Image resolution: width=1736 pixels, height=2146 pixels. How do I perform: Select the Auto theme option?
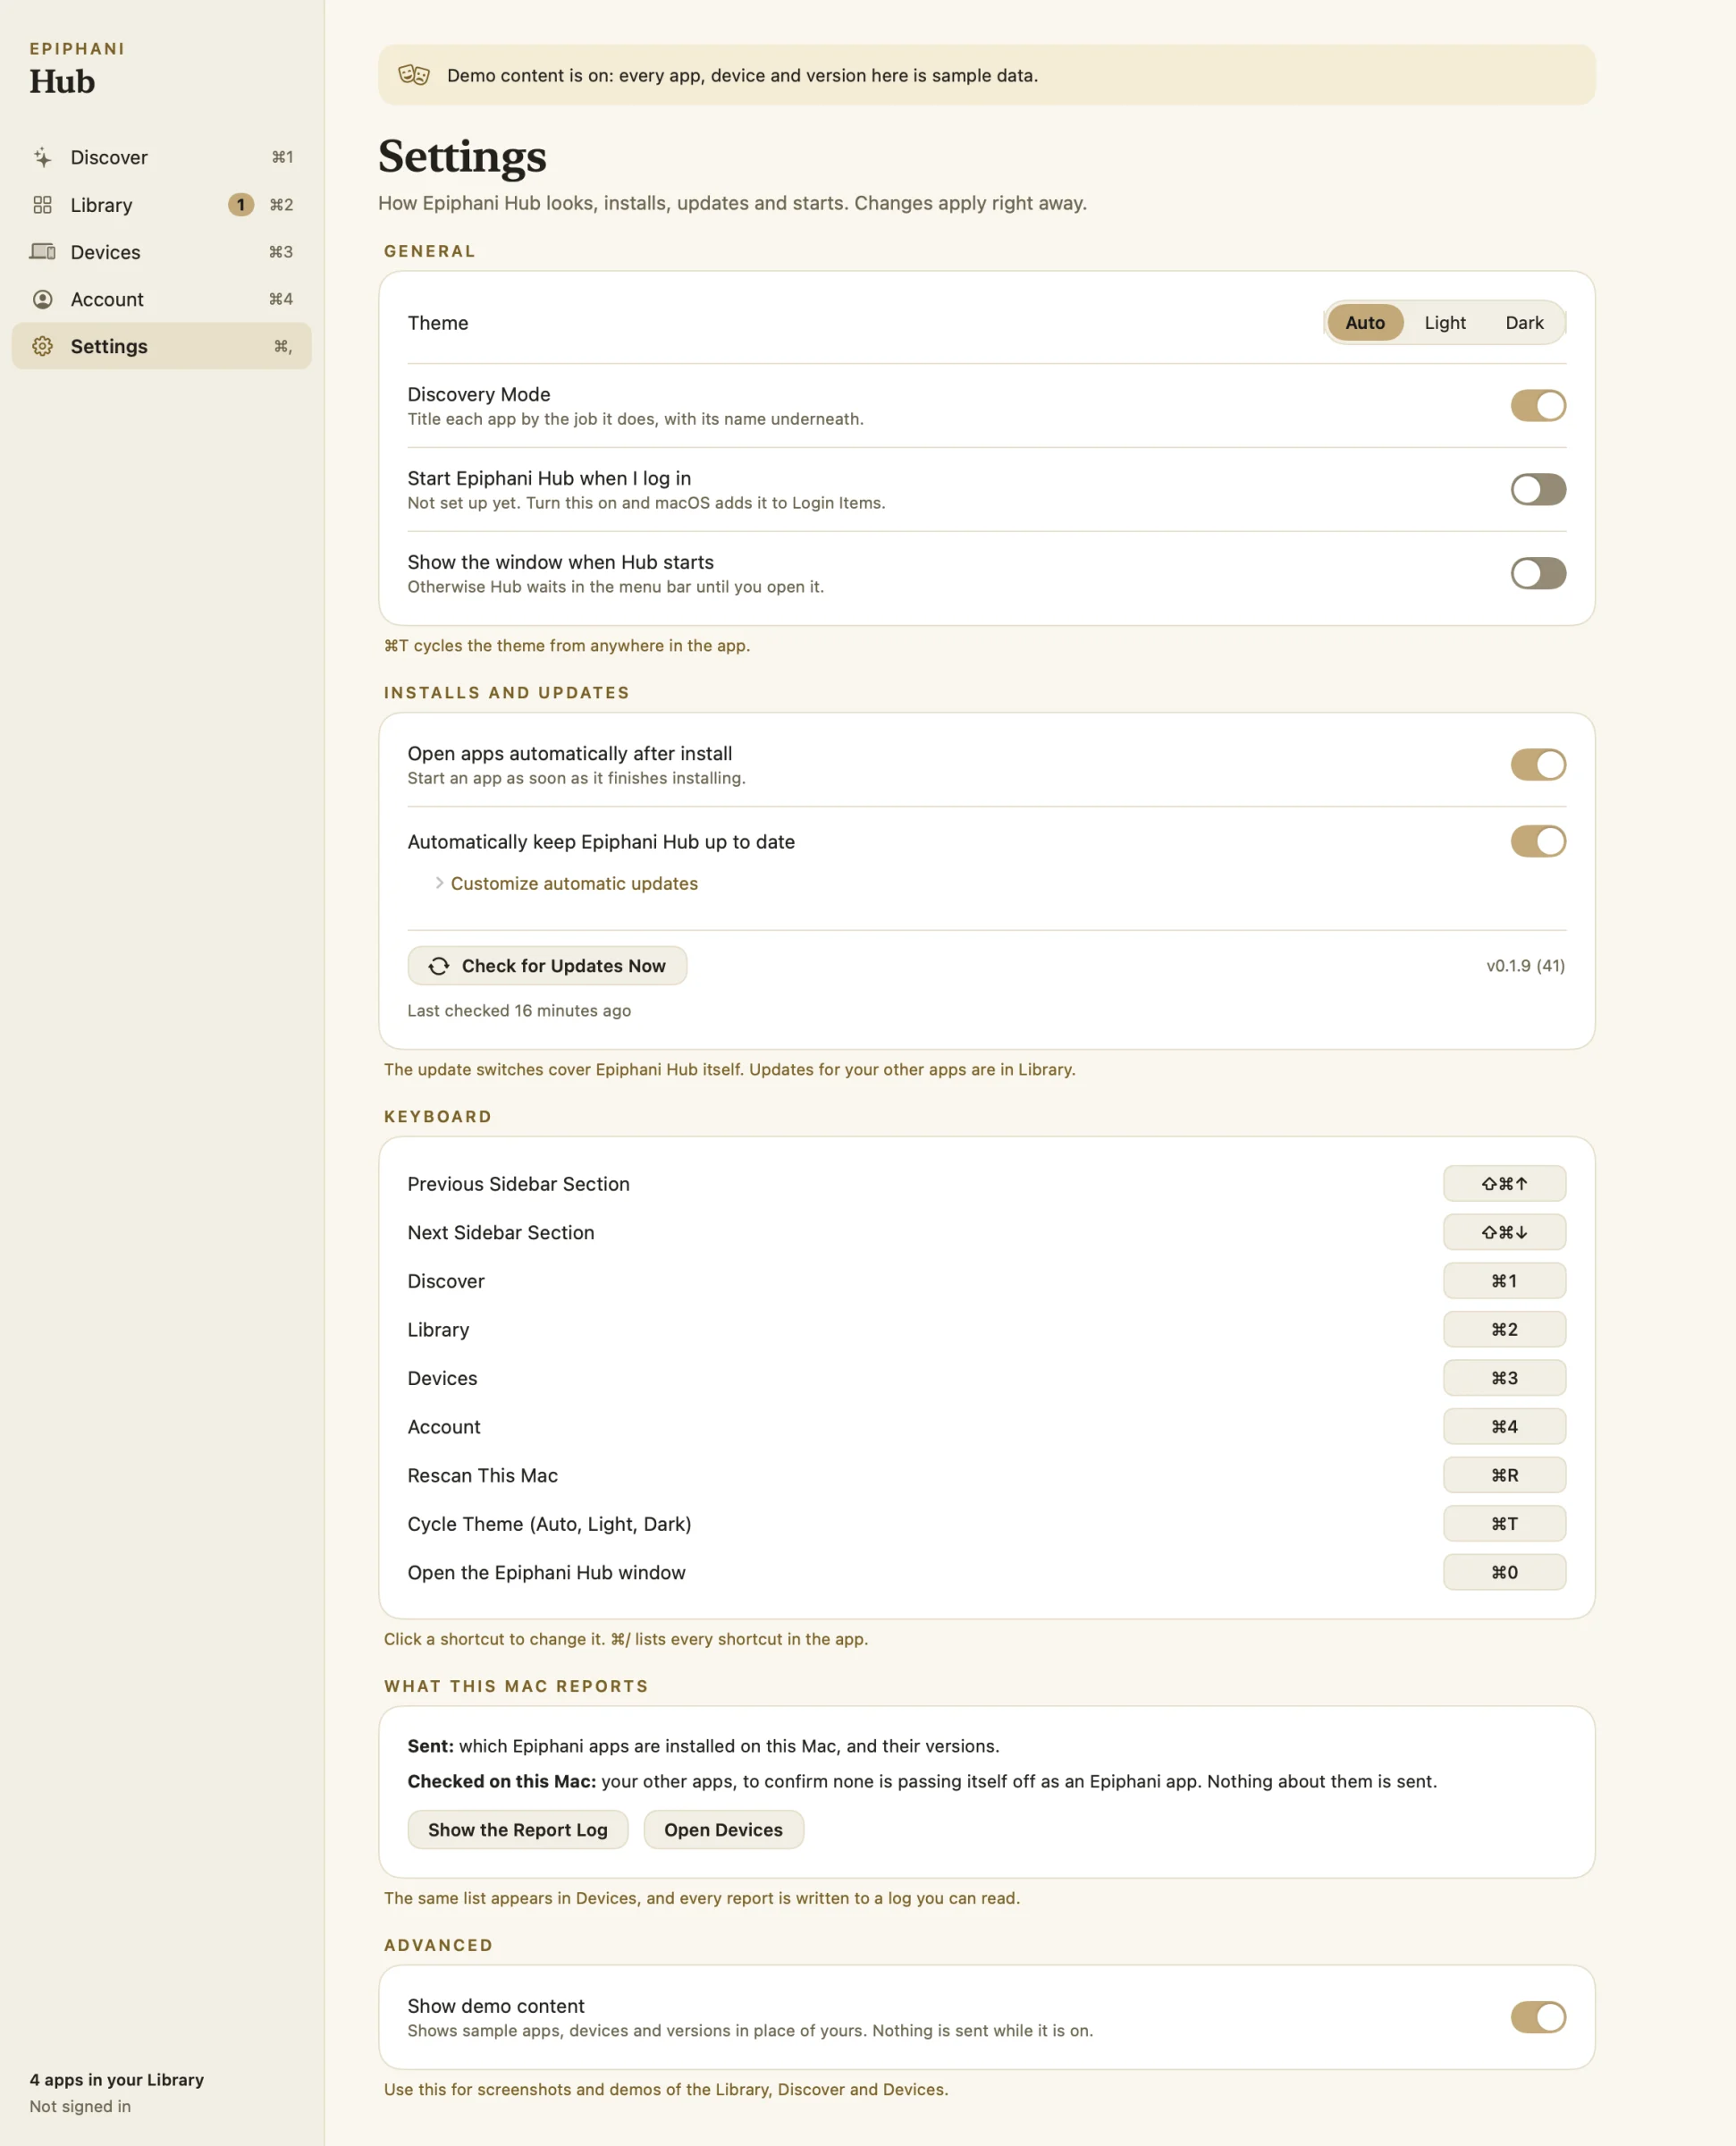(x=1365, y=323)
